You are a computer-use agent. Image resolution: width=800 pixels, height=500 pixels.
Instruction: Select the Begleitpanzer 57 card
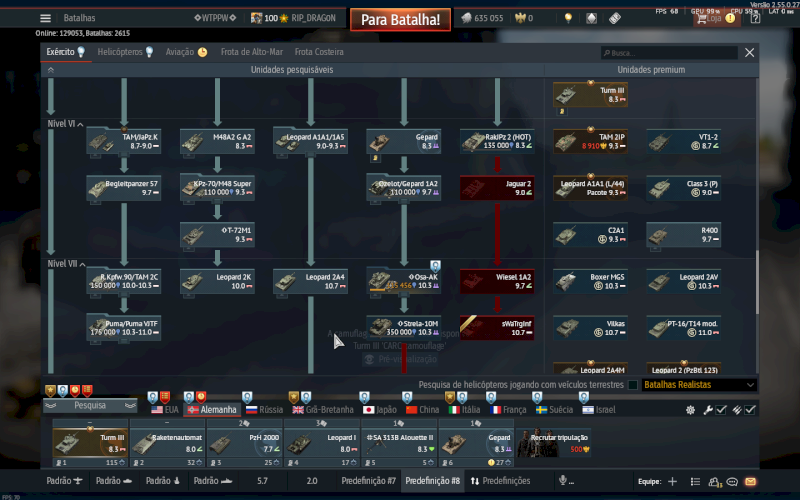tap(124, 188)
